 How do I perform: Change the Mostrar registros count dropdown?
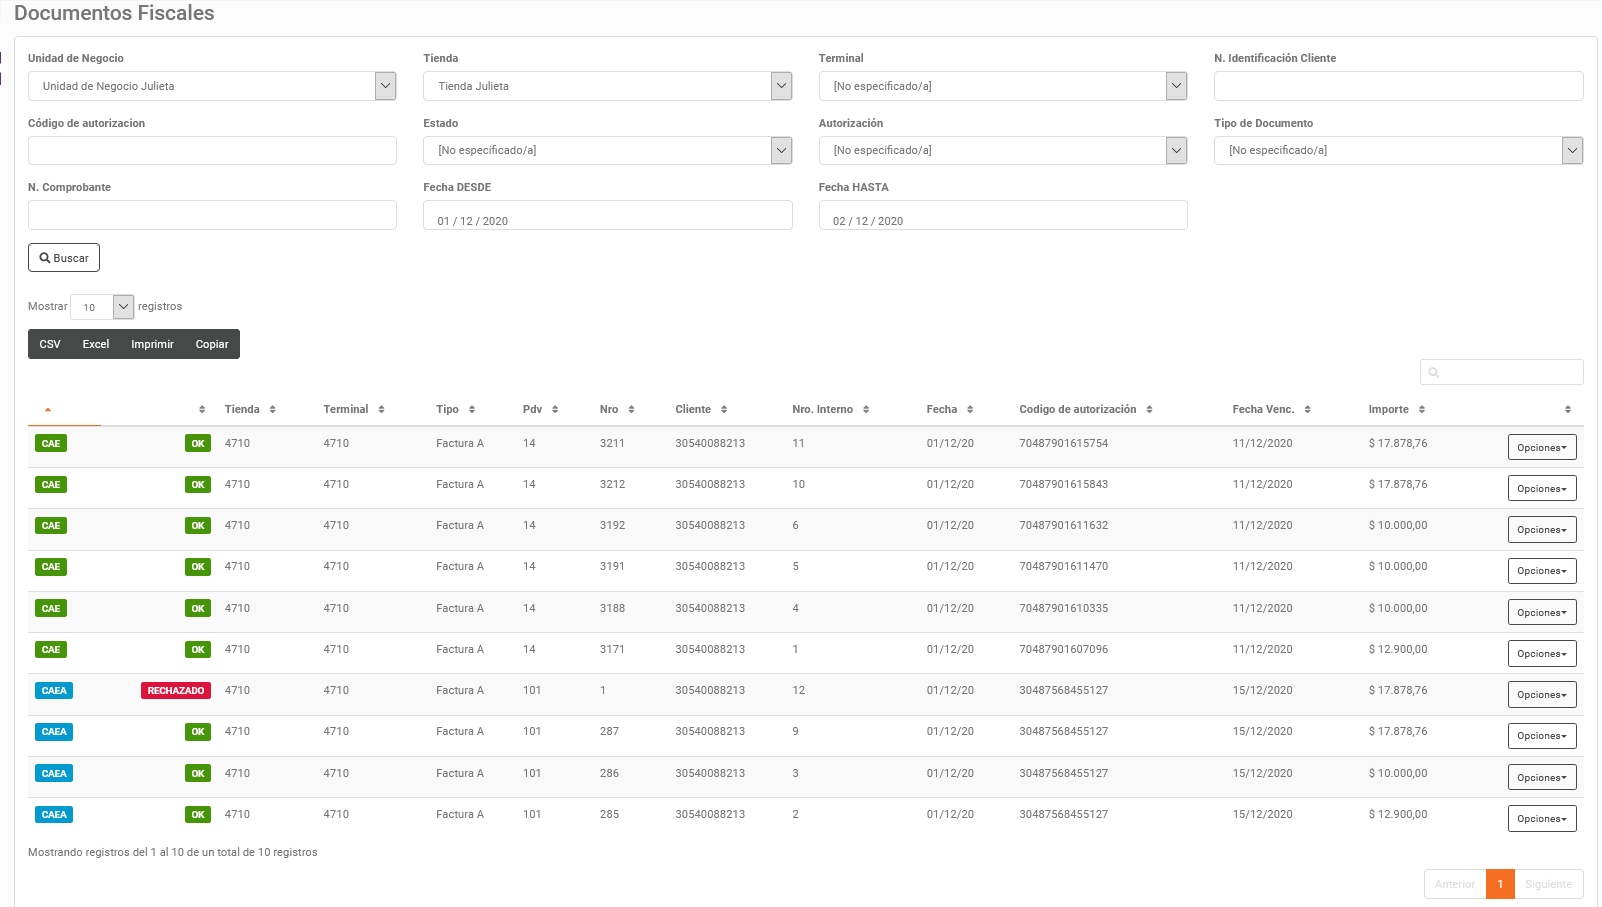[102, 307]
